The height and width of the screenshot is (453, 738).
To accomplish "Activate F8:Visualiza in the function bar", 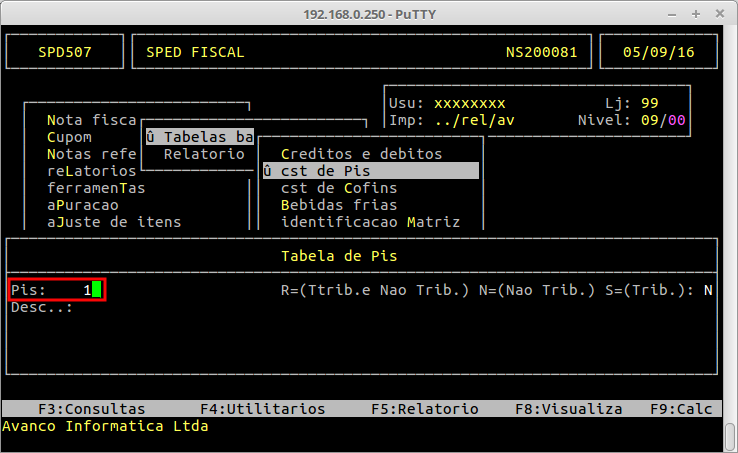I will [x=568, y=409].
